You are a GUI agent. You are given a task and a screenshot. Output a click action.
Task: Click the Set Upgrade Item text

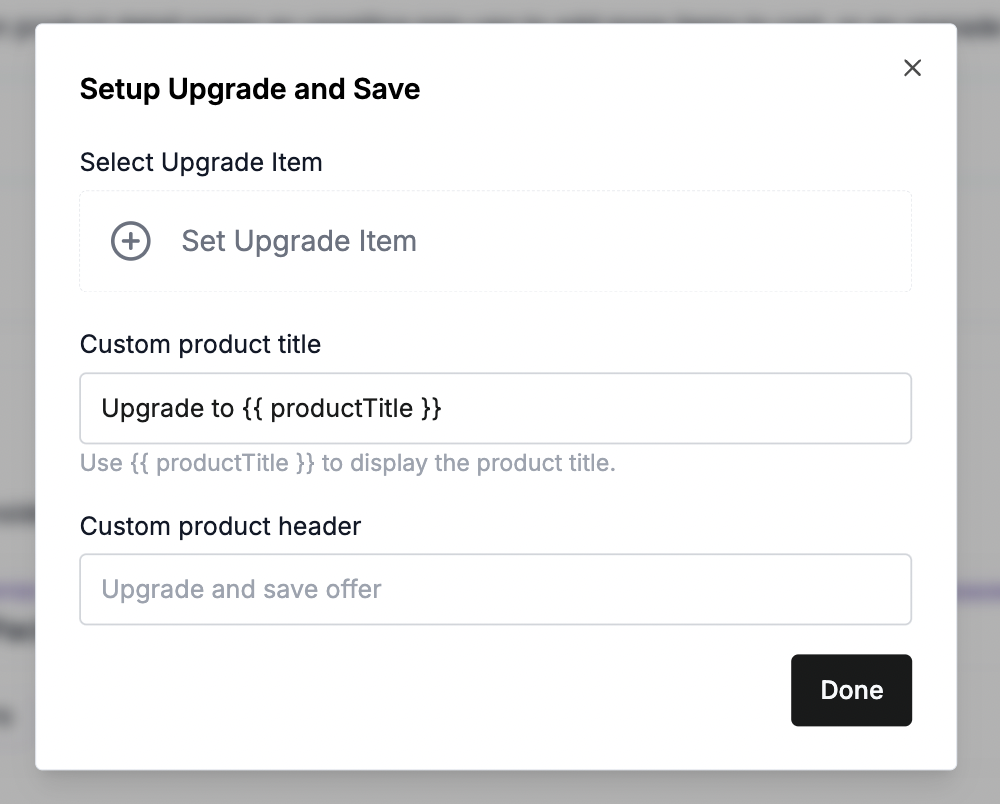tap(298, 241)
